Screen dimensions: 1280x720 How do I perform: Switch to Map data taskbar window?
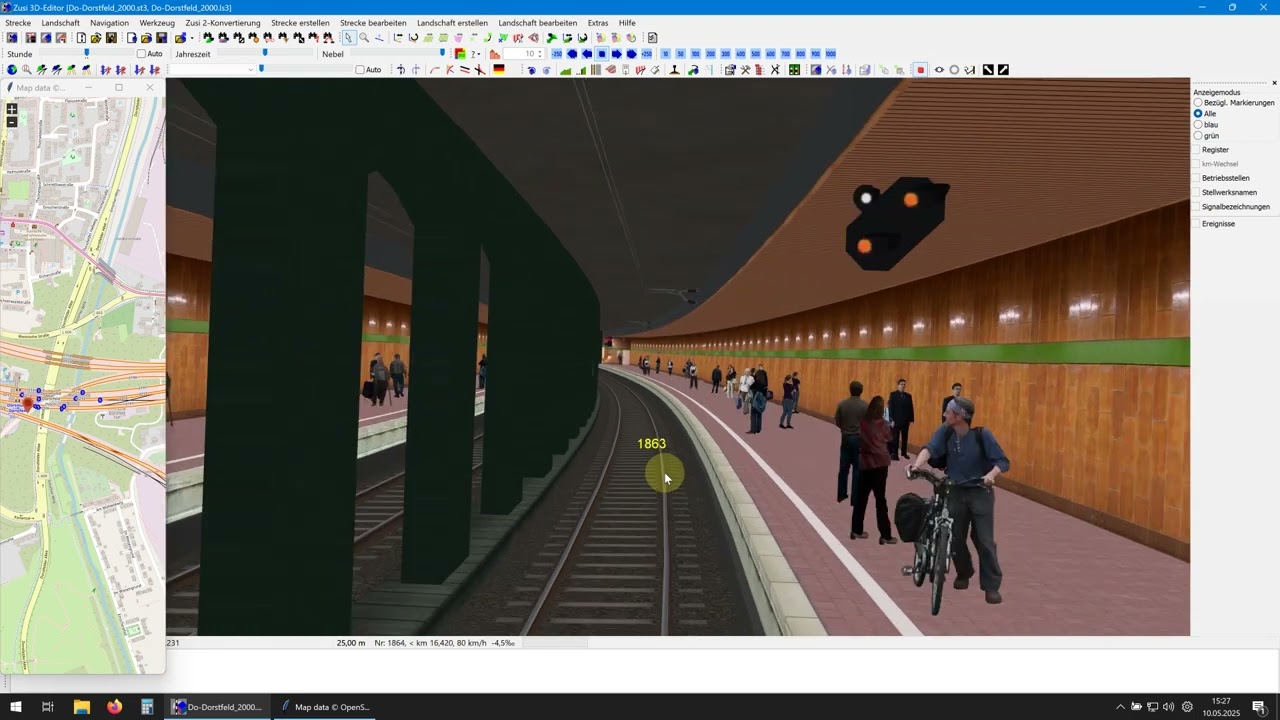pos(325,707)
